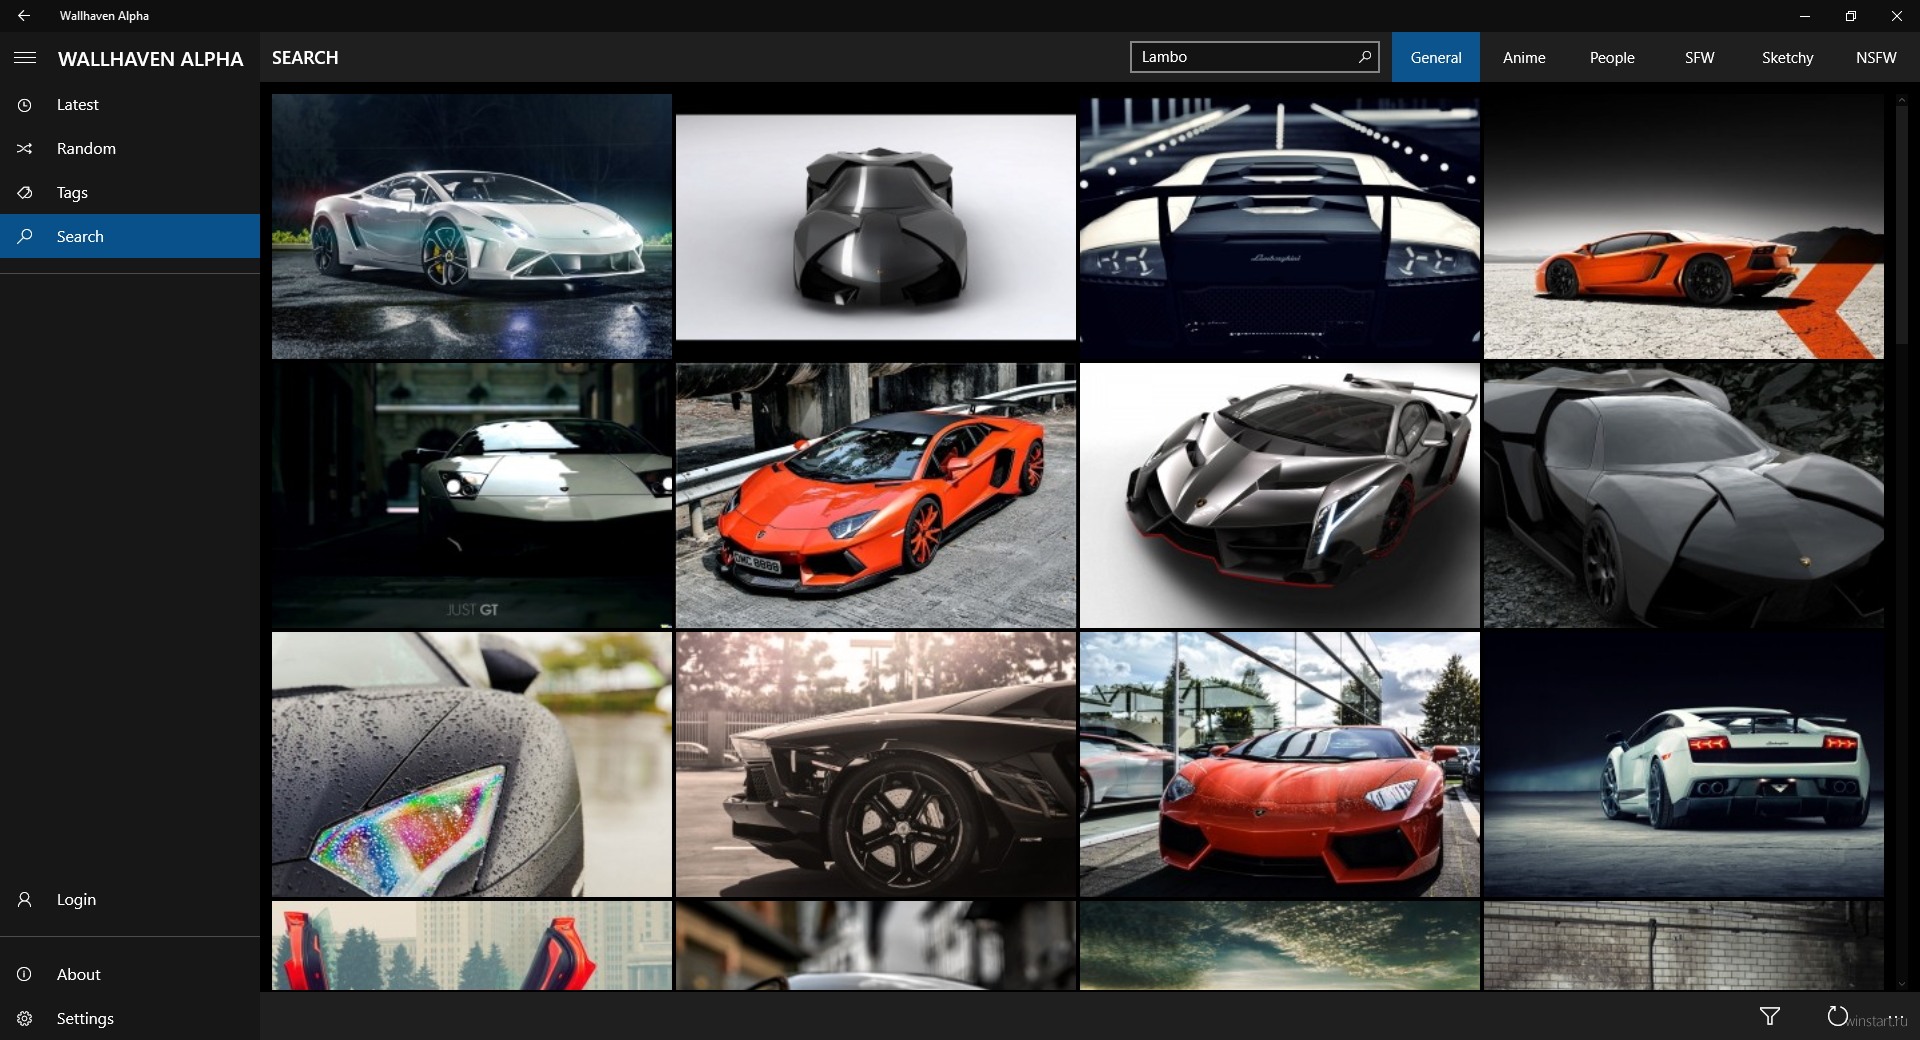Toggle the Anime category filter
Screen dimensions: 1920x1040
pos(1524,58)
